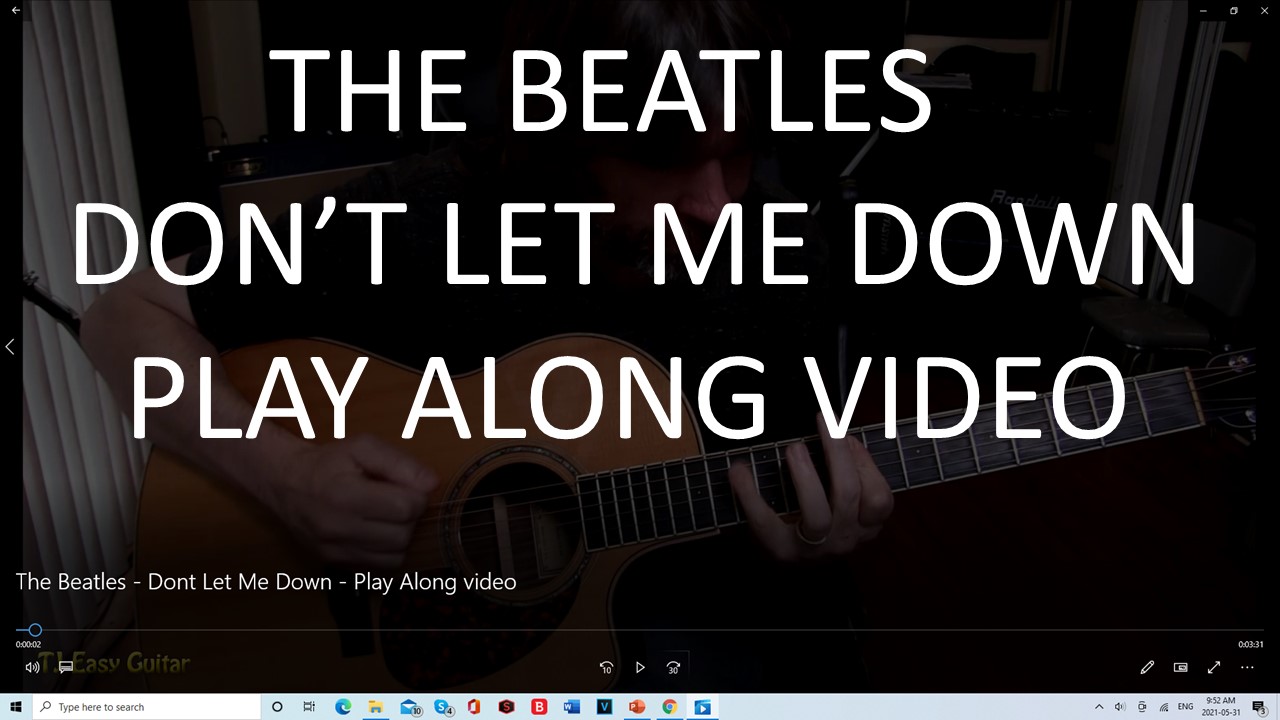Open Microsoft Word from the taskbar
The image size is (1280, 720).
point(572,707)
